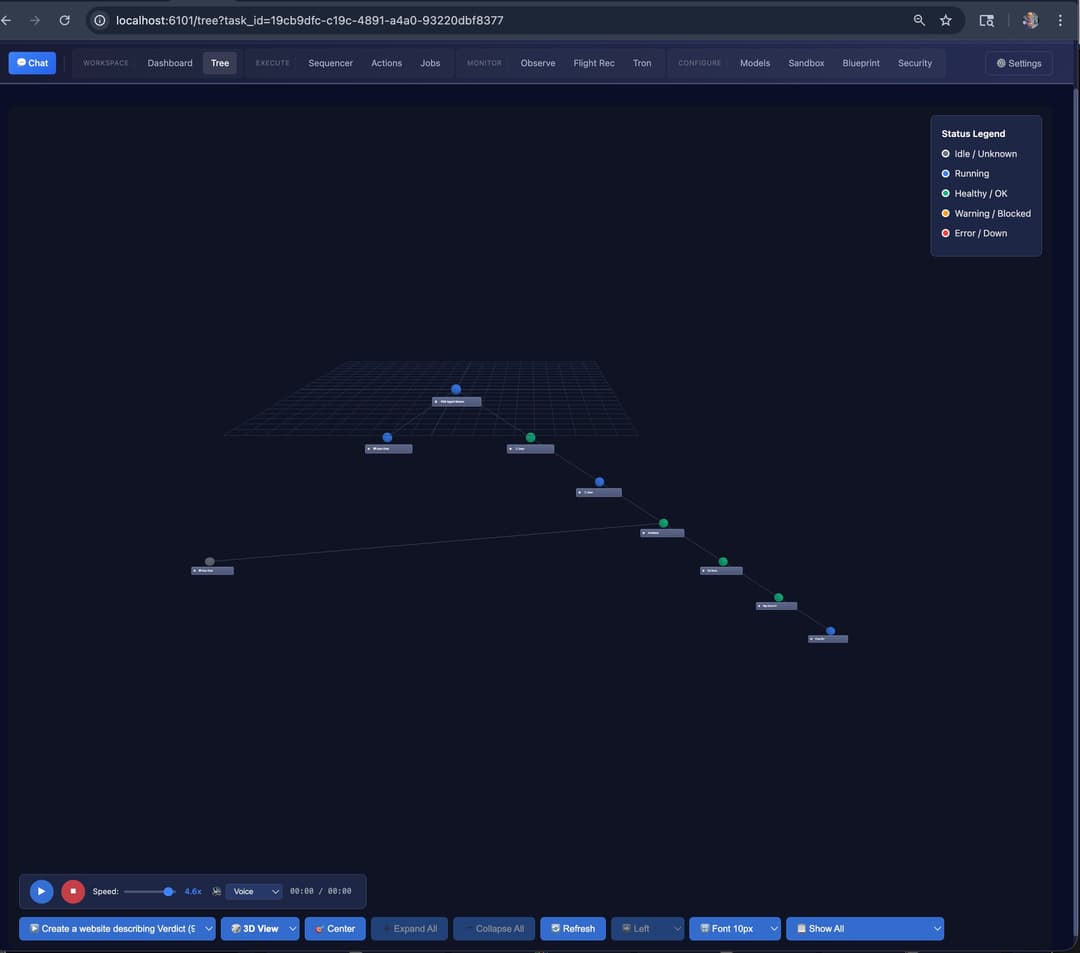Bookmark this page with the star icon
Image resolution: width=1080 pixels, height=953 pixels.
pyautogui.click(x=946, y=20)
